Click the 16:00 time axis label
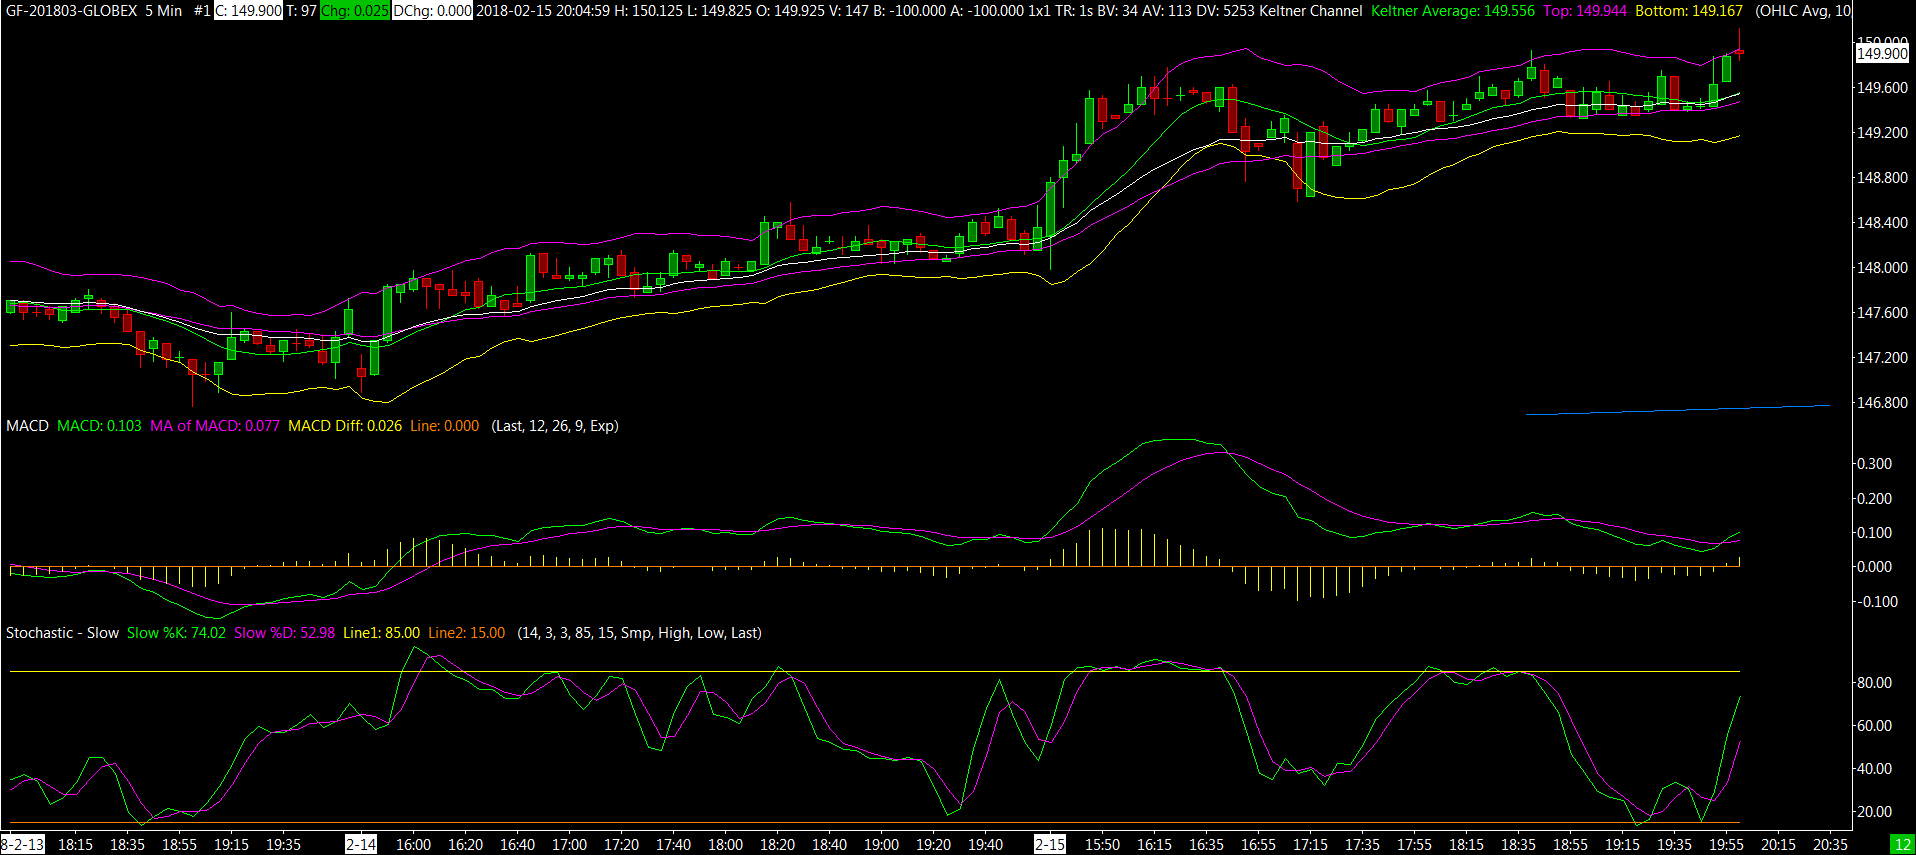The width and height of the screenshot is (1916, 855). [x=413, y=845]
